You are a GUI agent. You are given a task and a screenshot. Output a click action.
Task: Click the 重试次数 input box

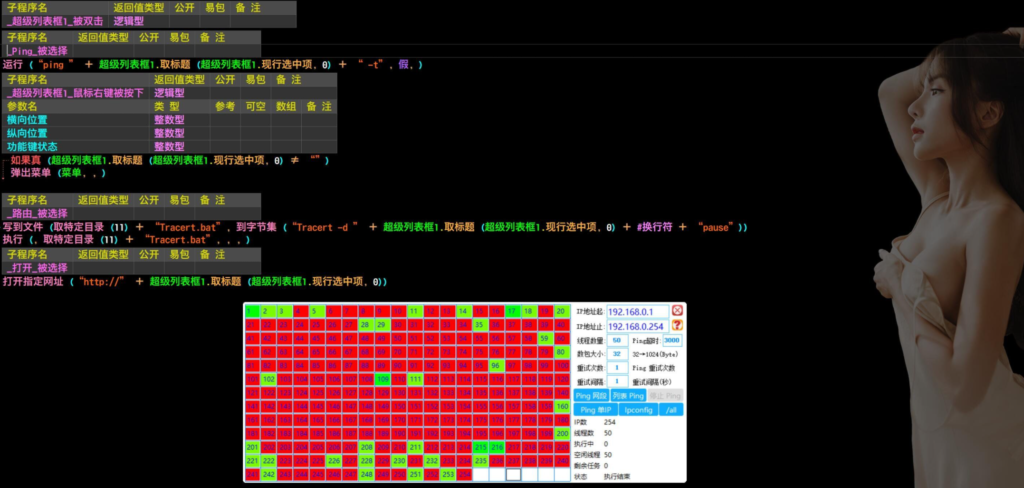[616, 368]
